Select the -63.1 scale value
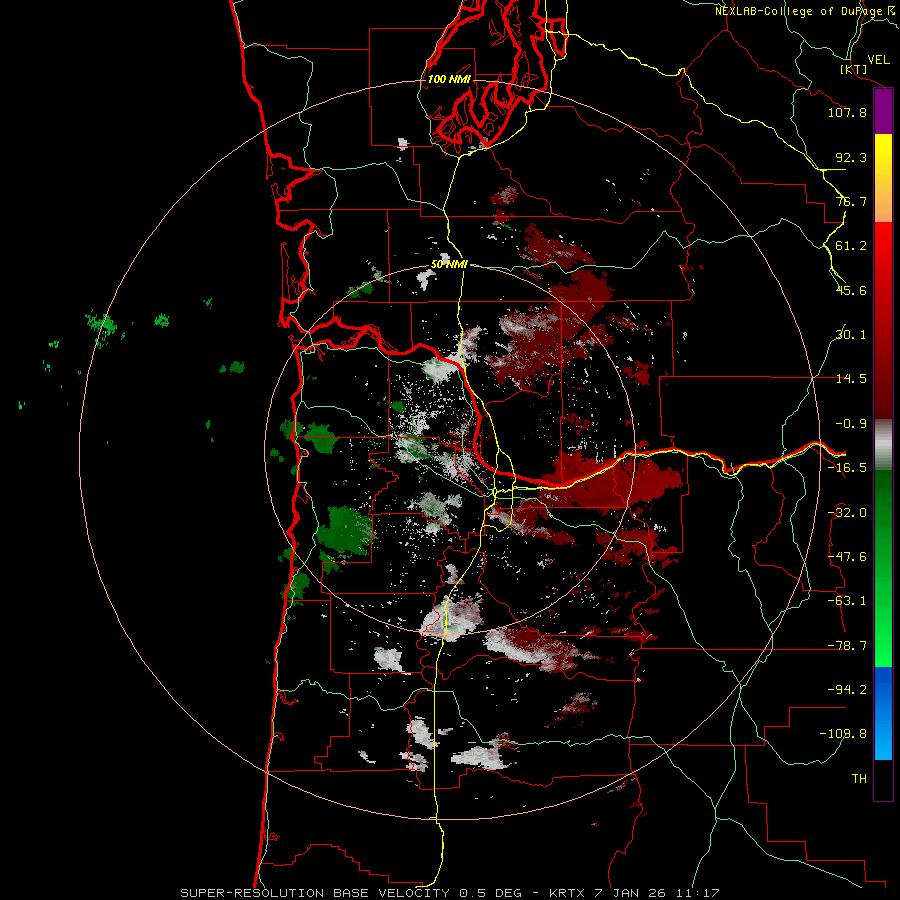Viewport: 900px width, 900px height. [x=847, y=601]
